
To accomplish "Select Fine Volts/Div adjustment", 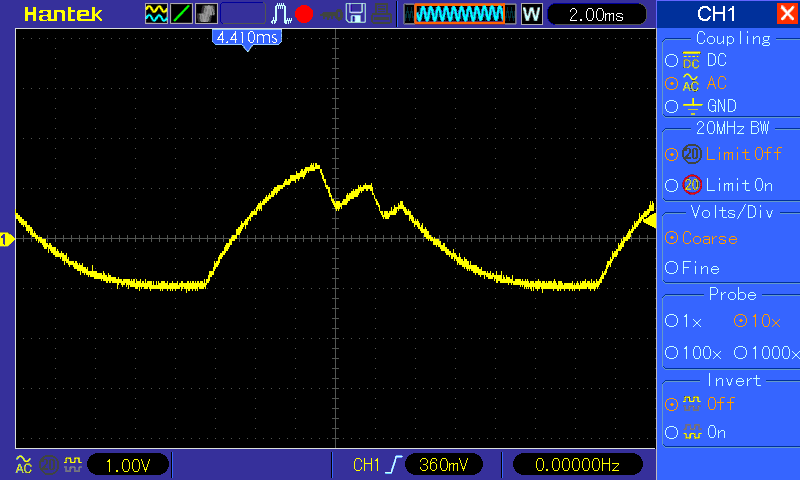I will (x=692, y=268).
